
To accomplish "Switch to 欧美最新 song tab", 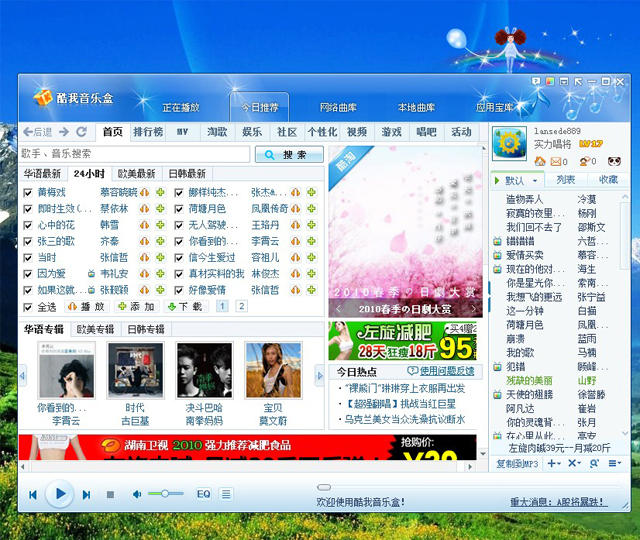I will (136, 174).
